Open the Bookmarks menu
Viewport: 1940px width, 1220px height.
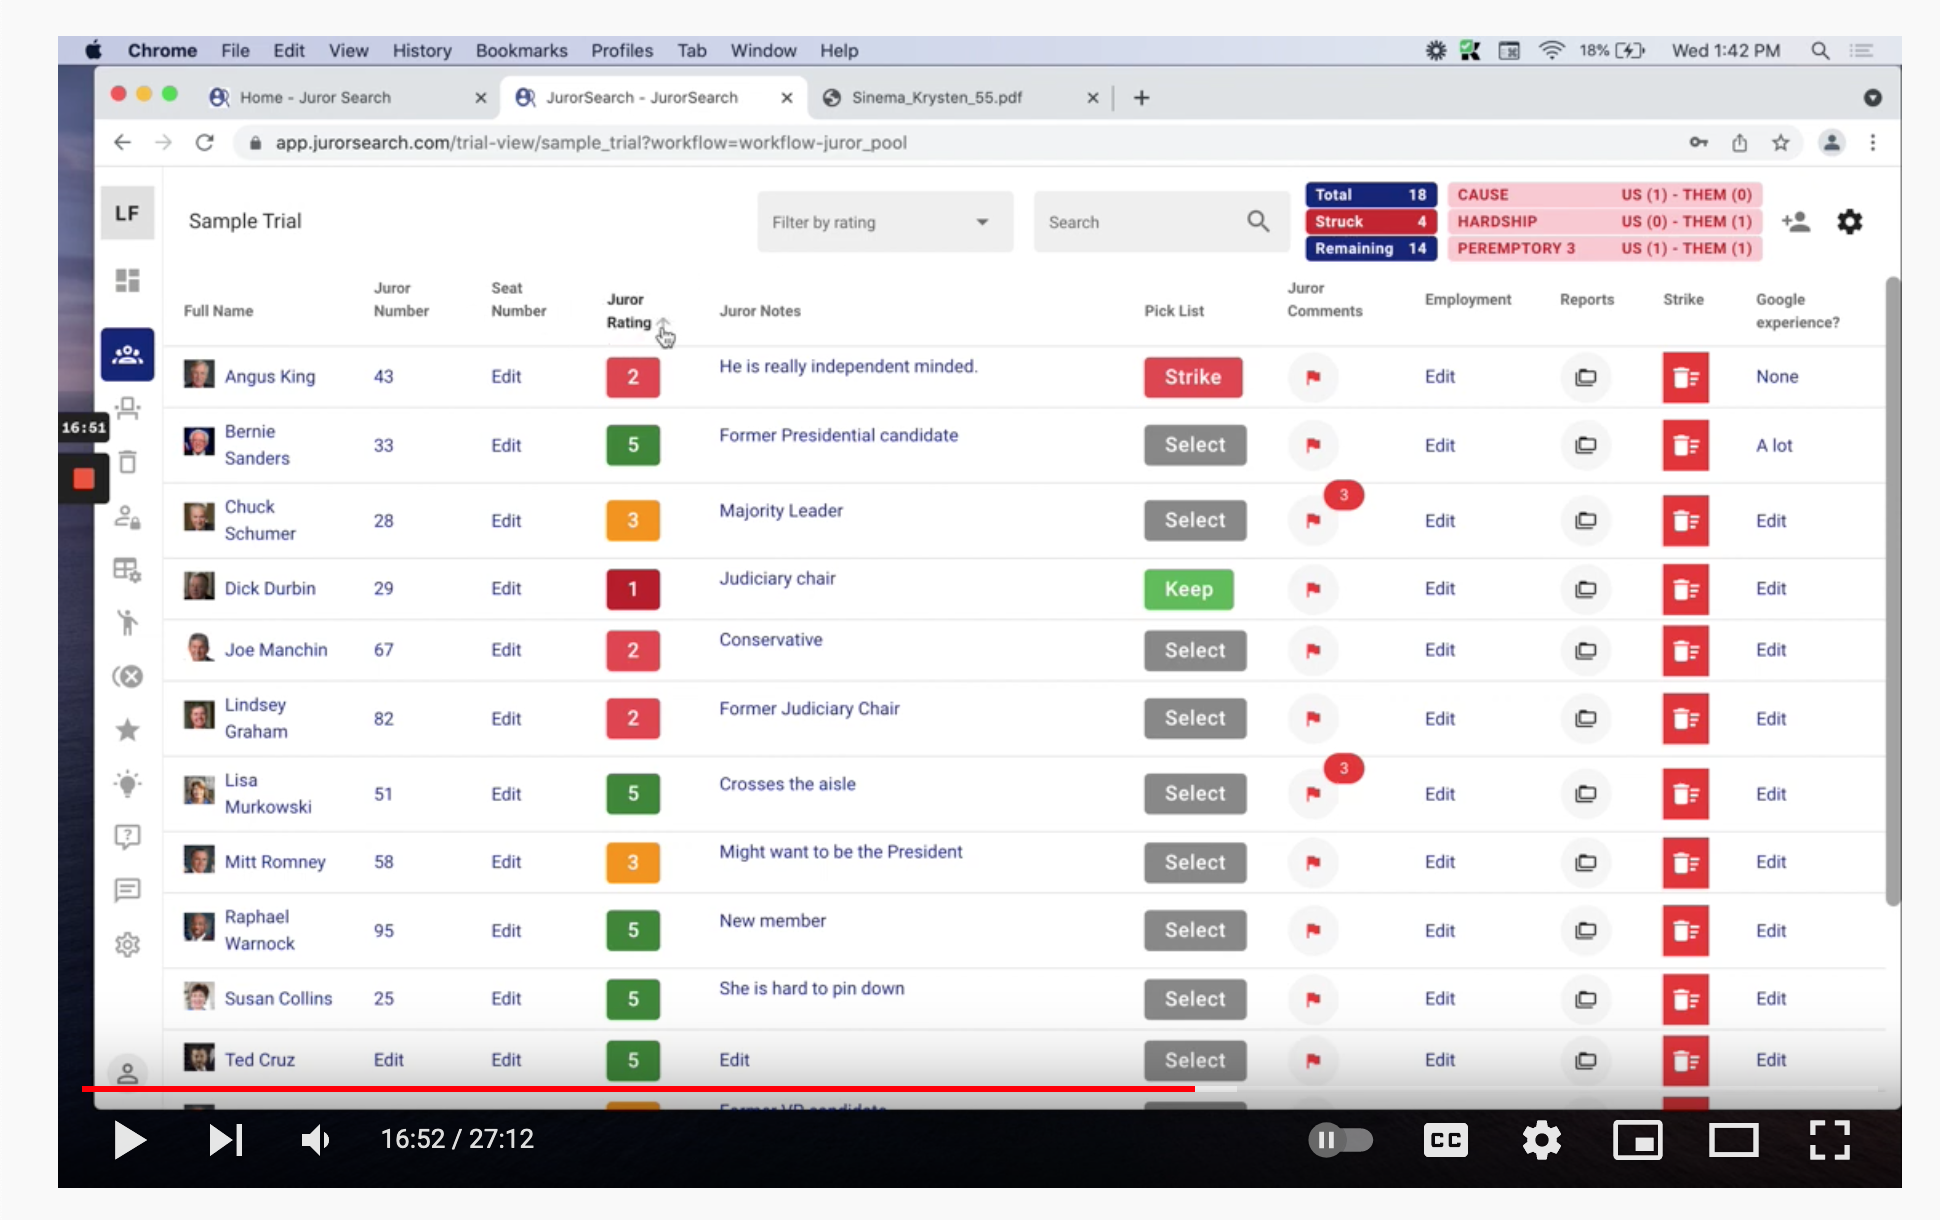tap(521, 51)
